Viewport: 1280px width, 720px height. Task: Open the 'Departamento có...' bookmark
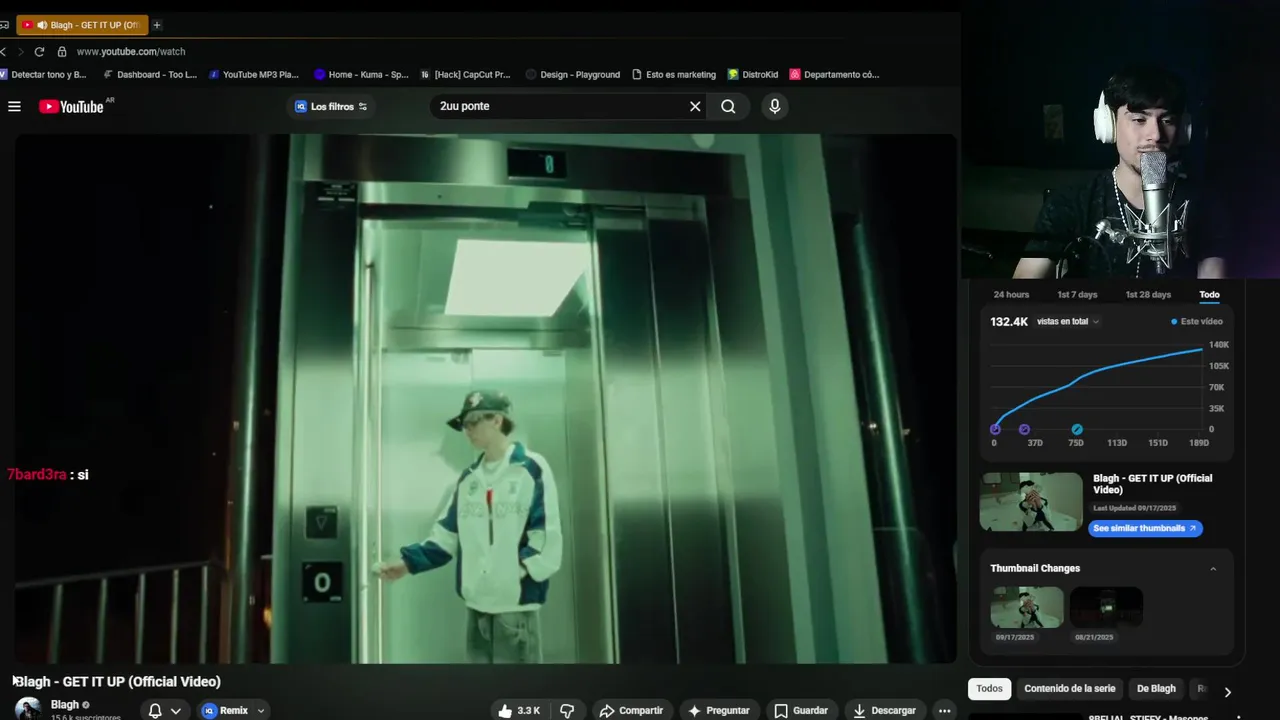pyautogui.click(x=834, y=74)
